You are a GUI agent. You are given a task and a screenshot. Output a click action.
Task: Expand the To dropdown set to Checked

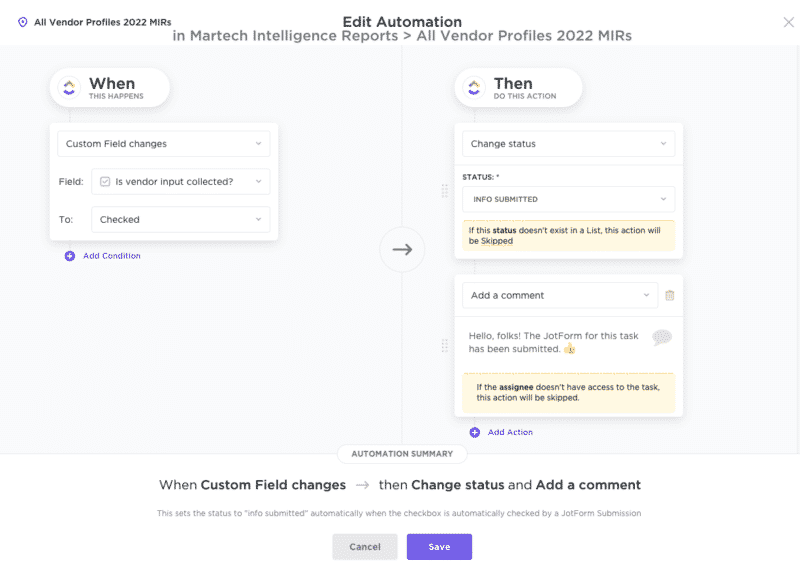(x=180, y=219)
